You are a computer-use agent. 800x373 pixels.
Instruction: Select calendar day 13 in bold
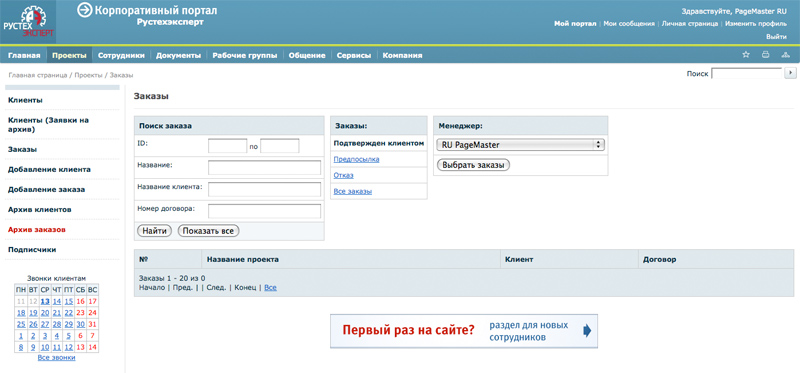click(45, 301)
